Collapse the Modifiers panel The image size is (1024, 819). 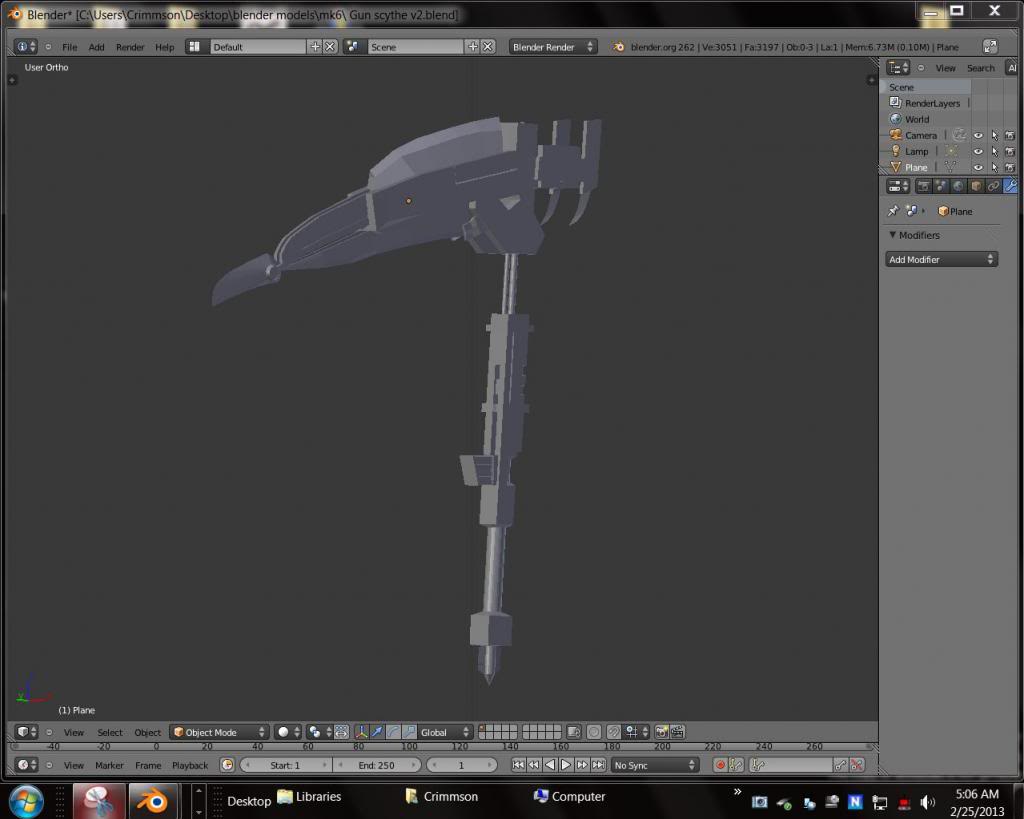[x=893, y=235]
